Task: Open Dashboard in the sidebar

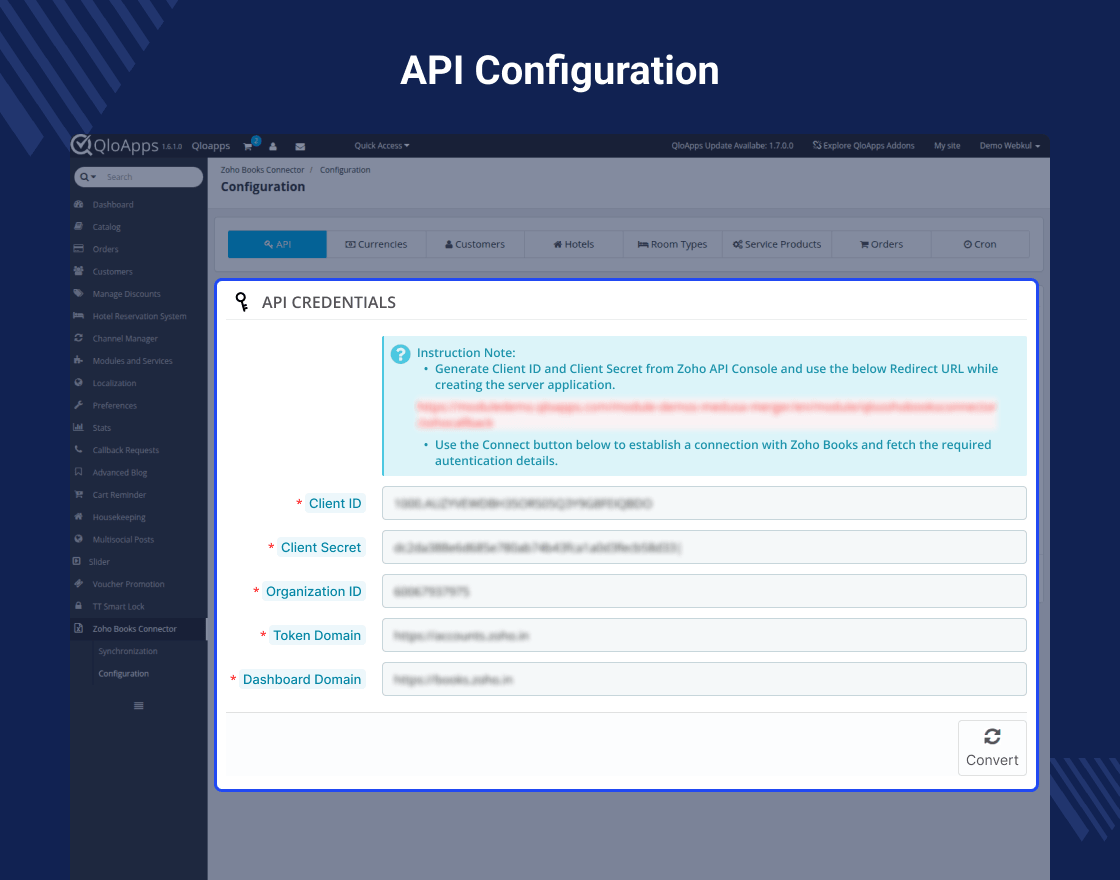Action: pyautogui.click(x=113, y=204)
